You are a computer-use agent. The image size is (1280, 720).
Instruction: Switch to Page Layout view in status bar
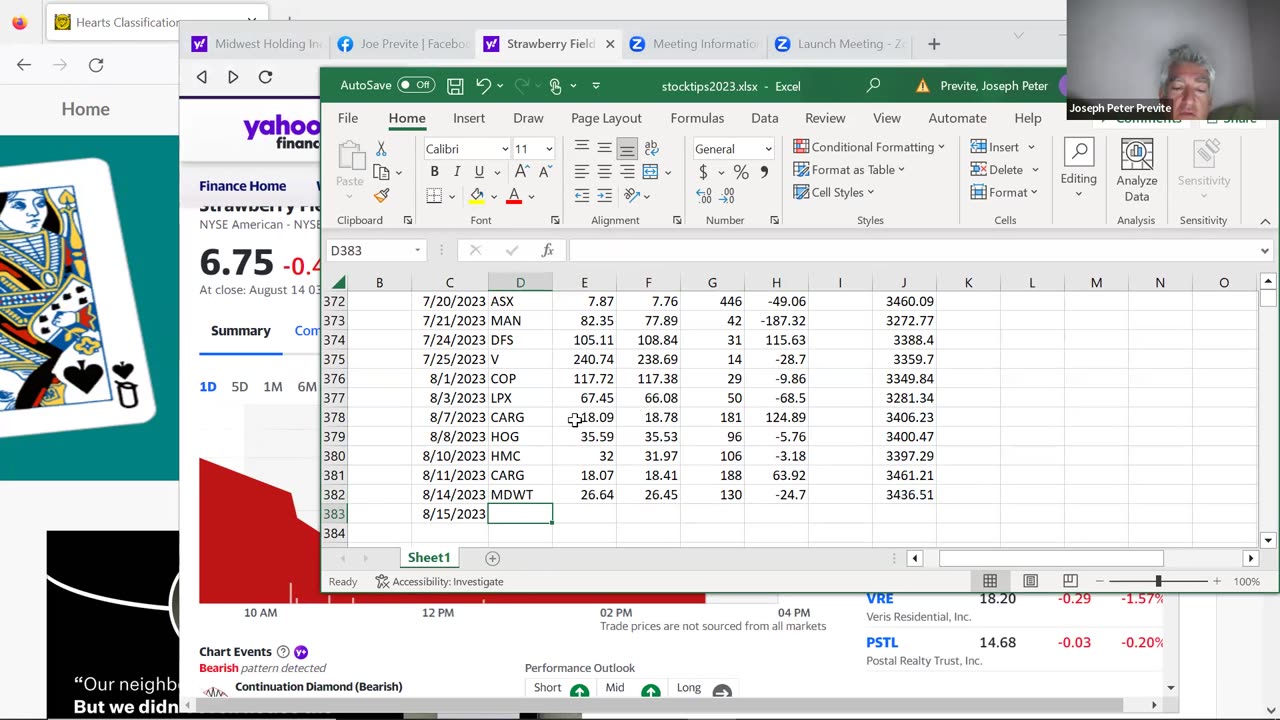1030,581
